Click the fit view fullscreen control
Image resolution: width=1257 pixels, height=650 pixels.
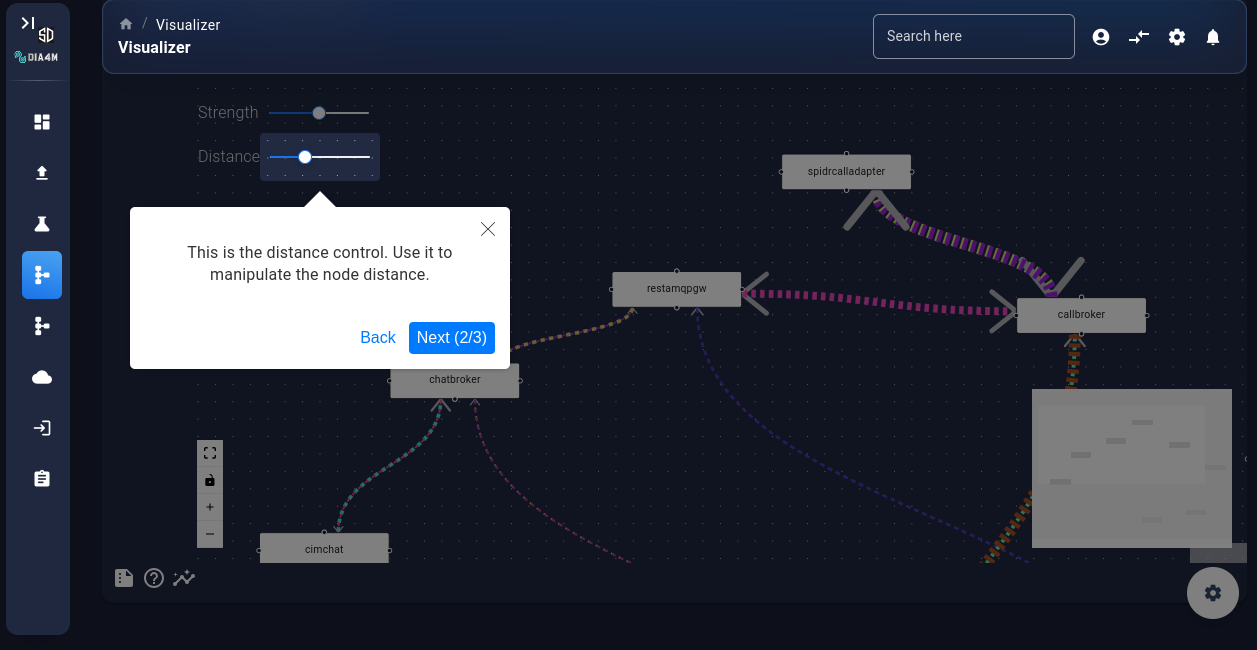(210, 453)
